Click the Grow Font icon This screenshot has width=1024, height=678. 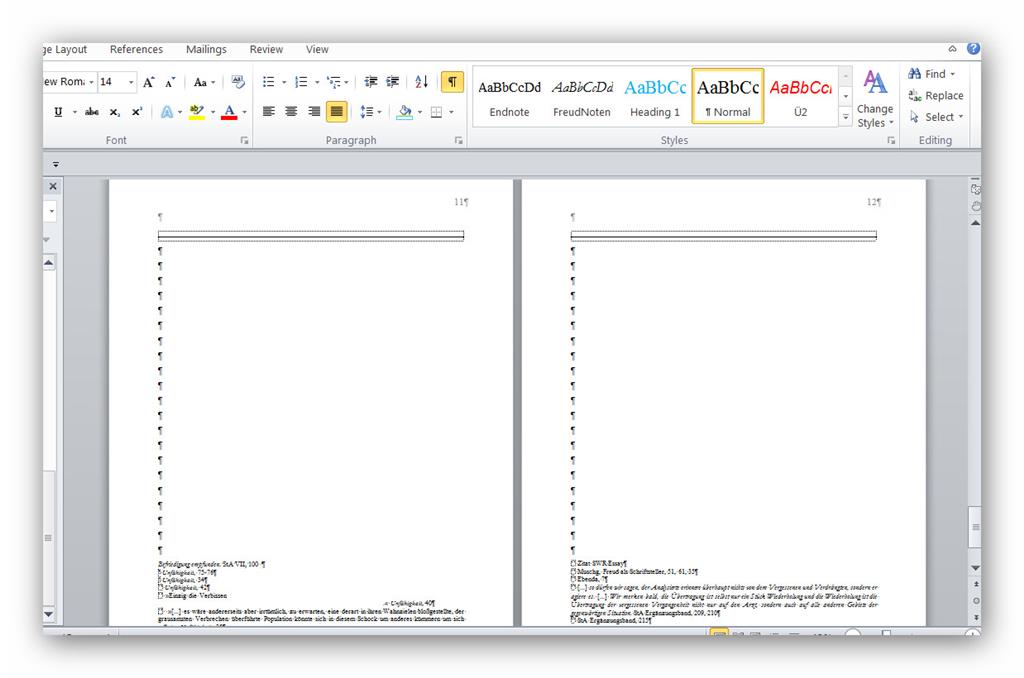pyautogui.click(x=149, y=82)
